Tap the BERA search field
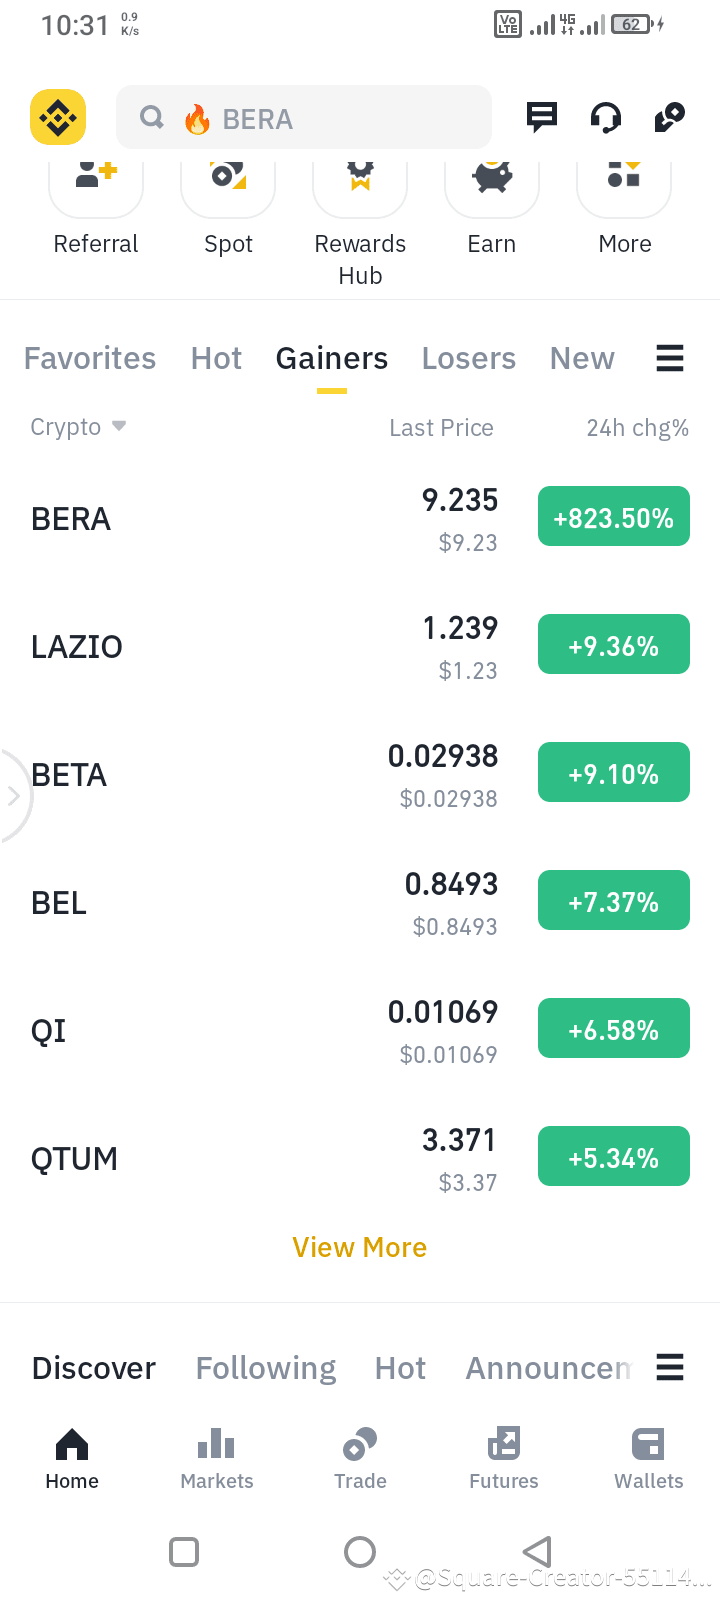The height and width of the screenshot is (1600, 720). pyautogui.click(x=304, y=118)
